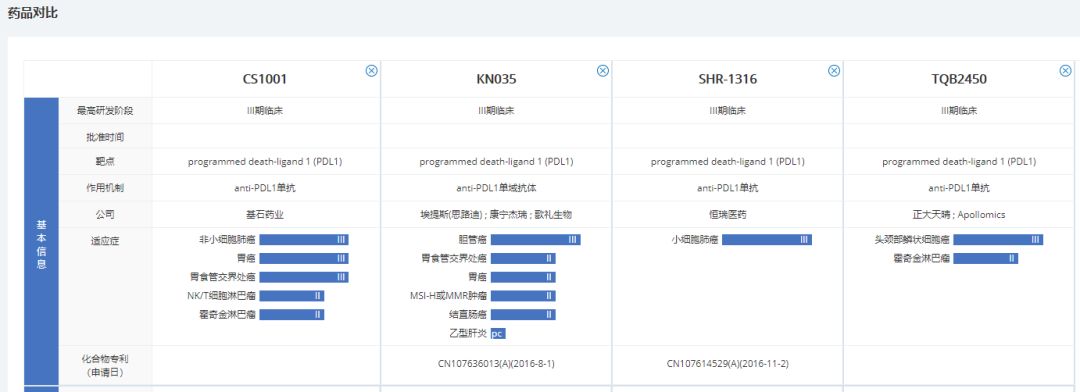Open the KN035 drug header
The width and height of the screenshot is (1080, 392).
coord(496,79)
